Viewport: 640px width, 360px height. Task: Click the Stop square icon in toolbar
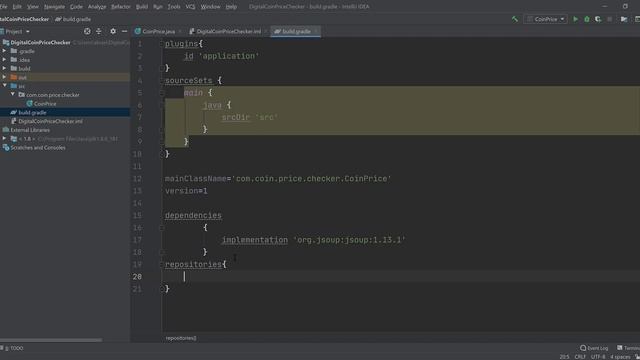click(609, 19)
